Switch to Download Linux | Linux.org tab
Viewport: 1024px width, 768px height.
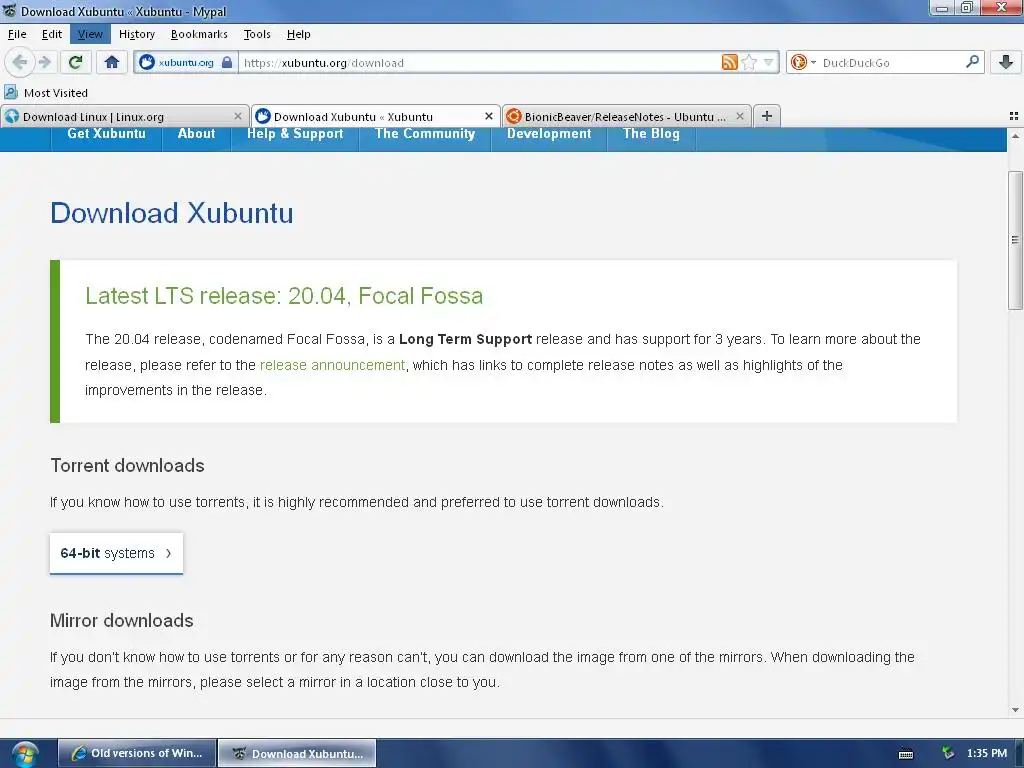pos(124,116)
